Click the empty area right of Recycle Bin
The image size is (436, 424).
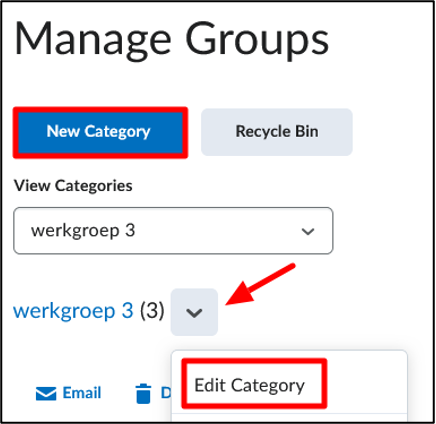click(392, 132)
